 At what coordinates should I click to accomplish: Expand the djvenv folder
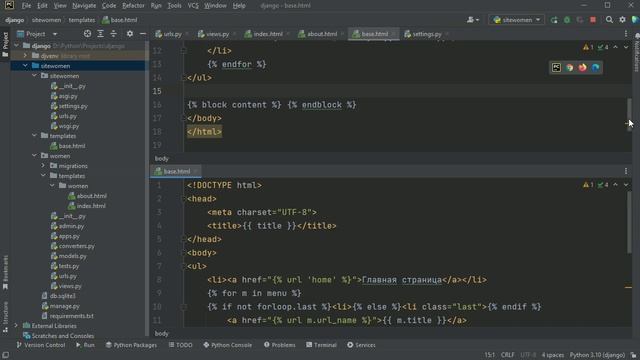coord(25,56)
